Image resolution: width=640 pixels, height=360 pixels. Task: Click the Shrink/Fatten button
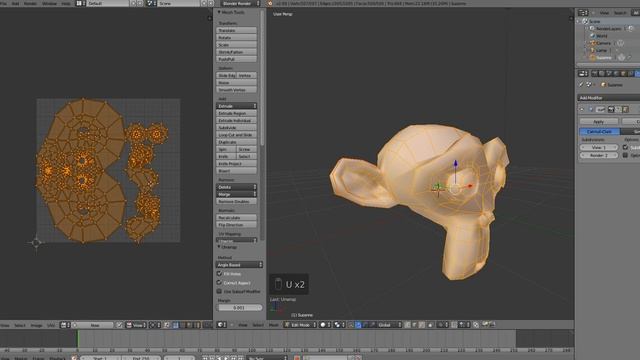coord(236,52)
